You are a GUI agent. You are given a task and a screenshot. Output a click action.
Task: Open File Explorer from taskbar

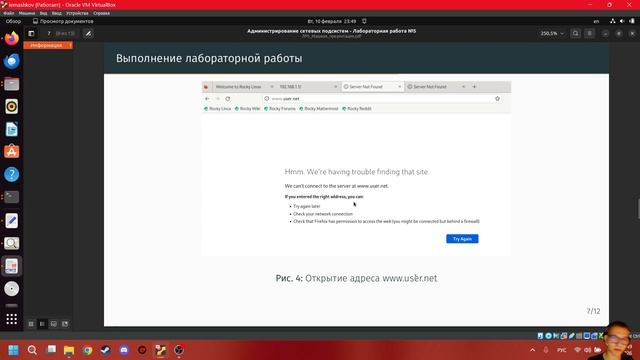click(x=69, y=350)
